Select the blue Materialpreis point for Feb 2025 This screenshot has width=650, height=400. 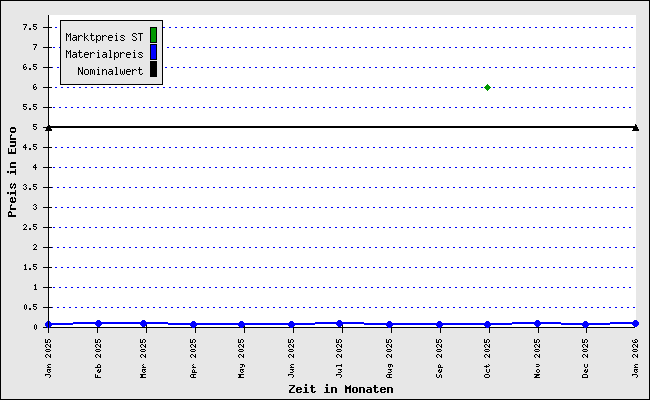pos(98,323)
